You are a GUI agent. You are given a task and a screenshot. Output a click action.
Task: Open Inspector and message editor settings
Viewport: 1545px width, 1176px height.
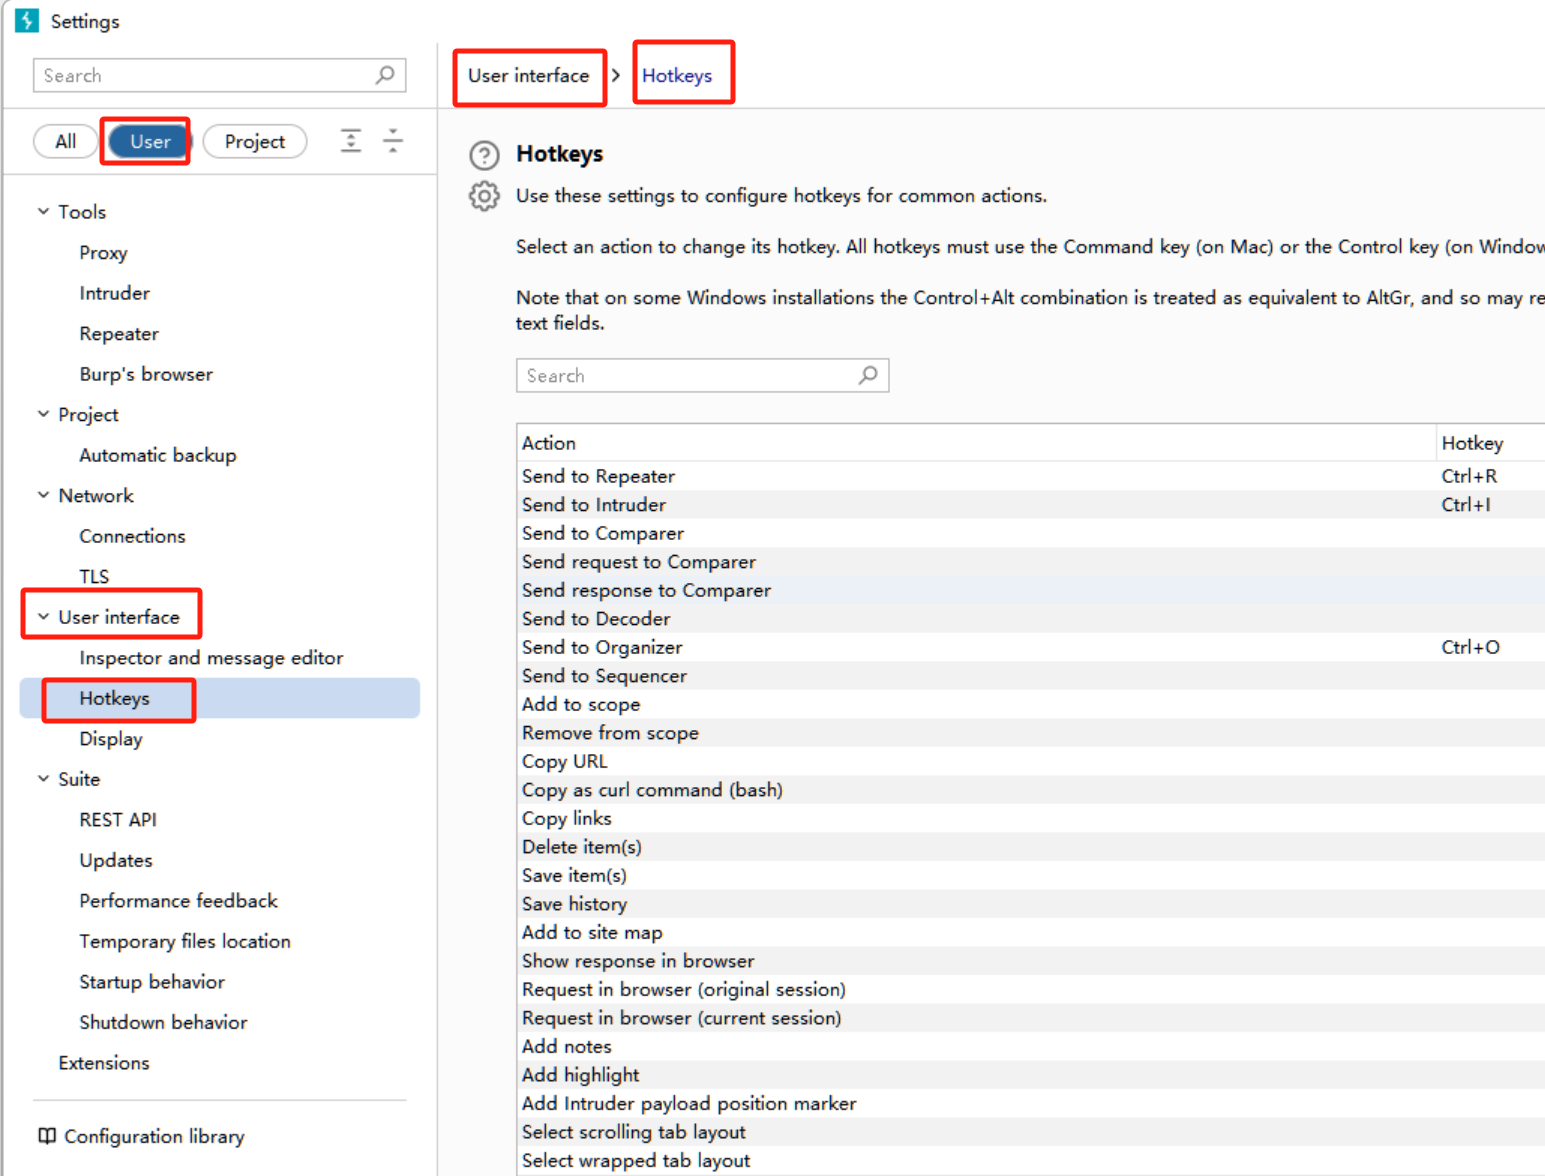[211, 658]
